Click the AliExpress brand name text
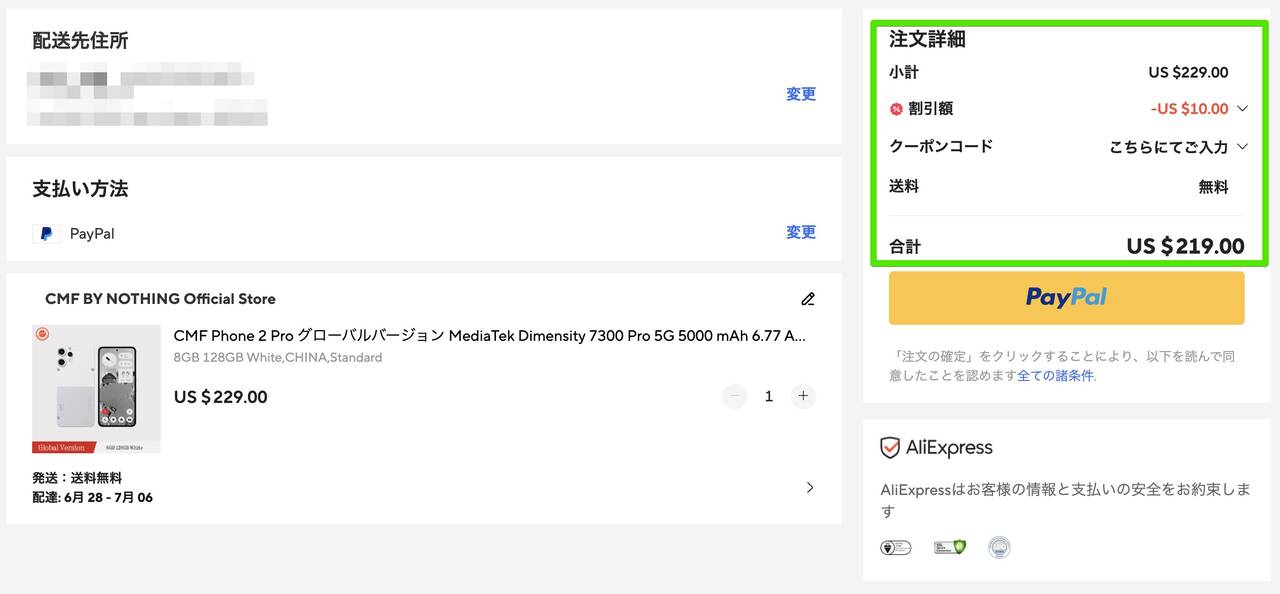 pyautogui.click(x=949, y=448)
